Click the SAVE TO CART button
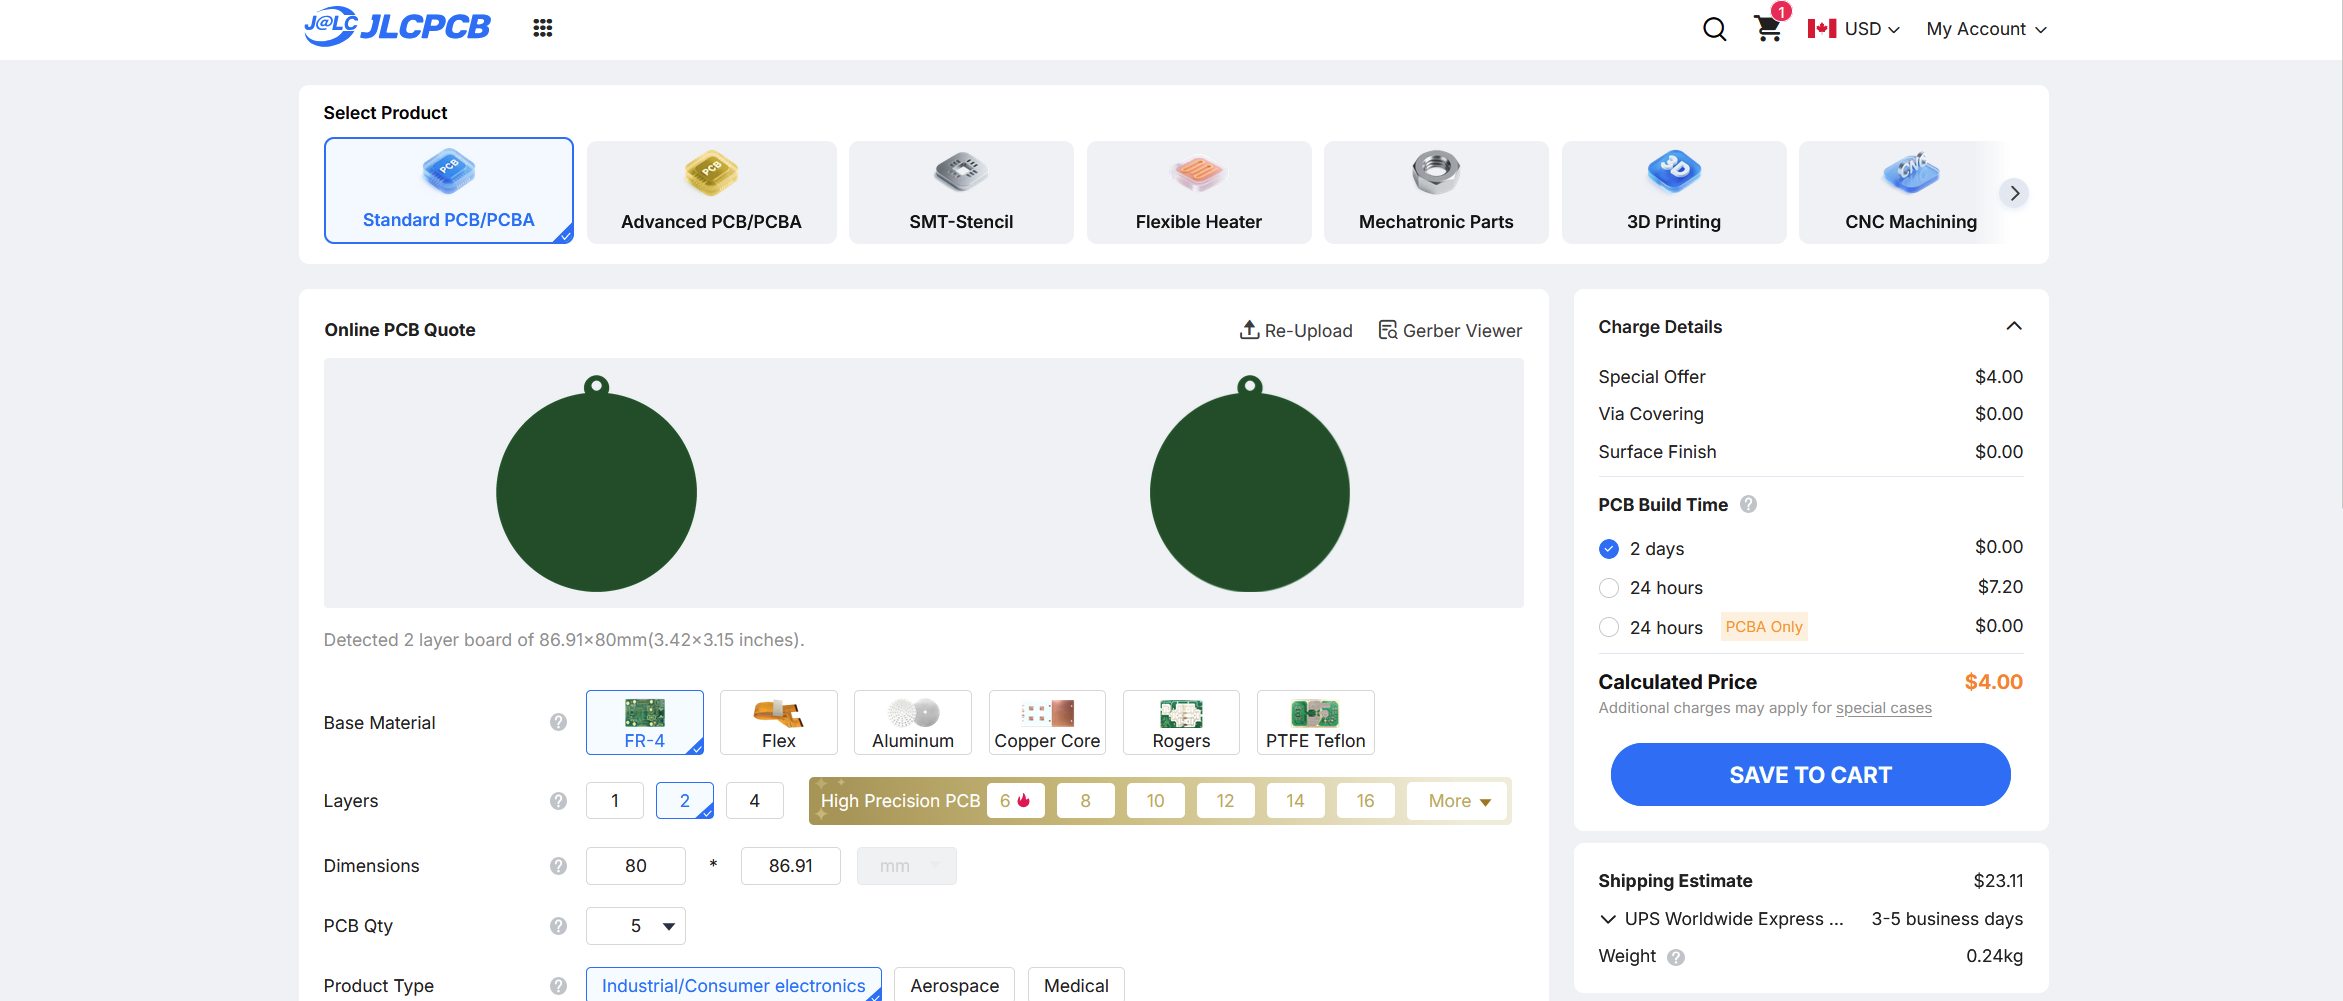 1810,775
